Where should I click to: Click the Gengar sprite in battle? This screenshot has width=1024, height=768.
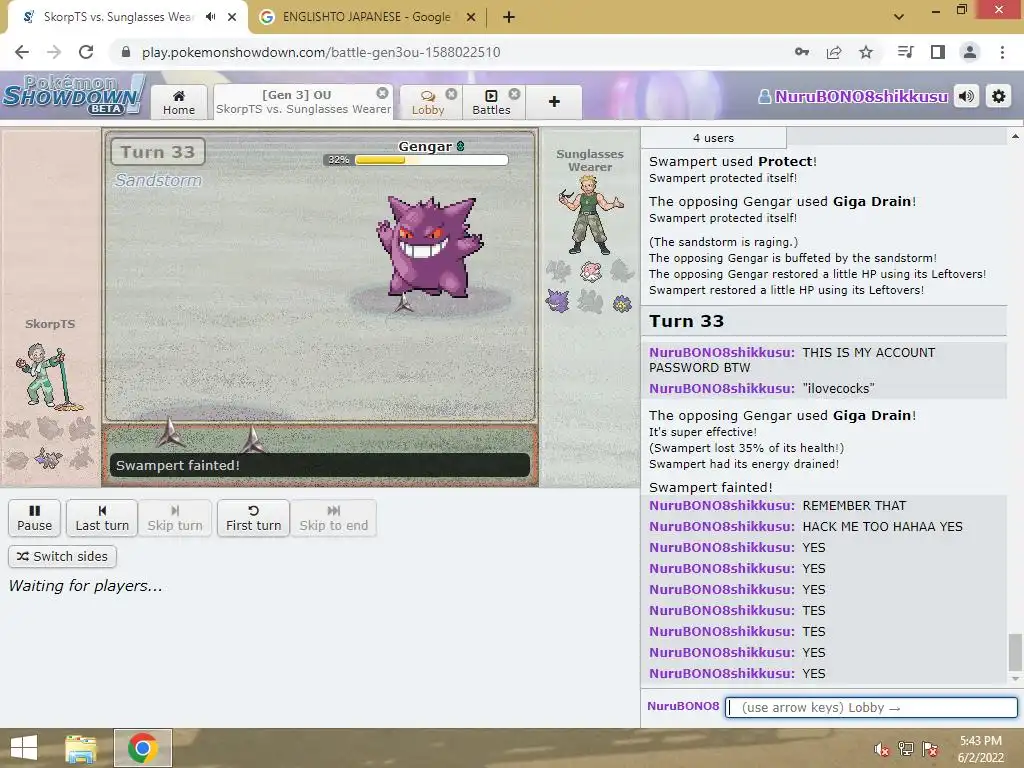click(x=428, y=247)
